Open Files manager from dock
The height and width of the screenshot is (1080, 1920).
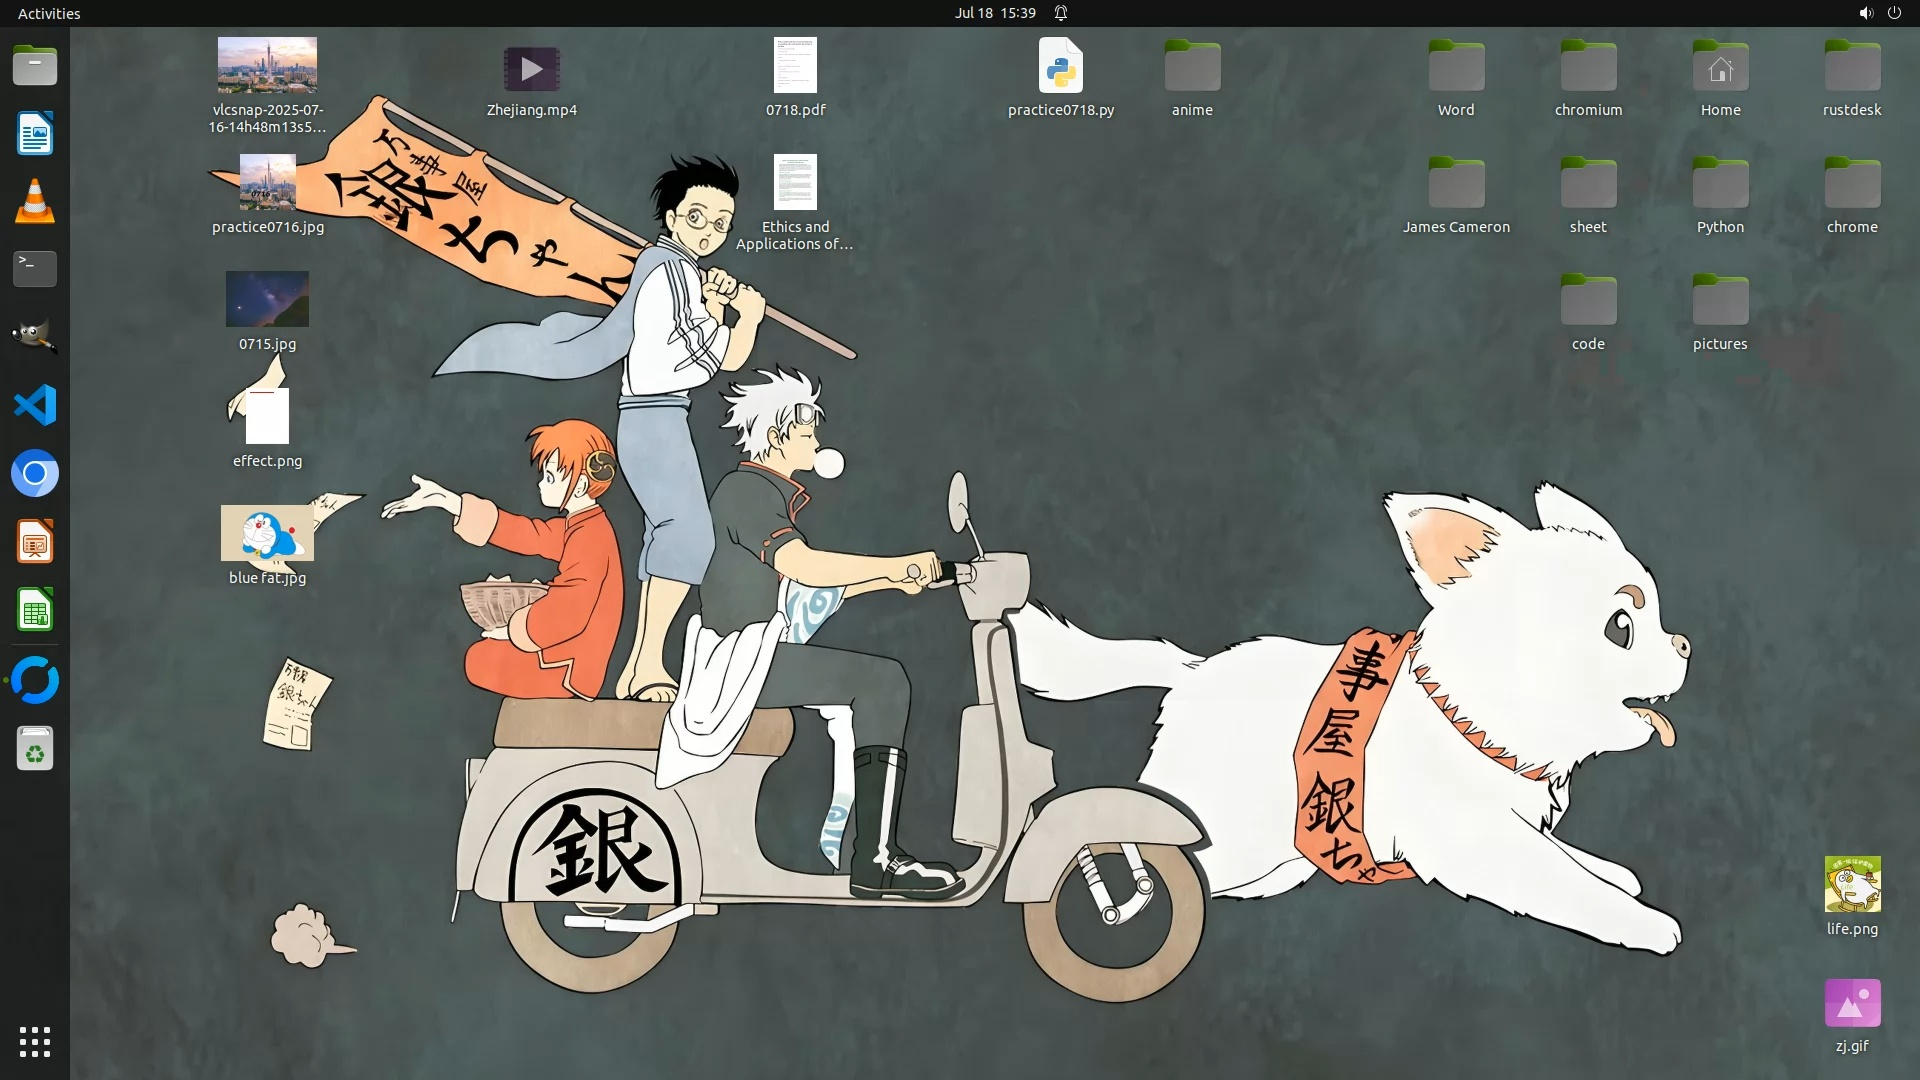point(35,67)
